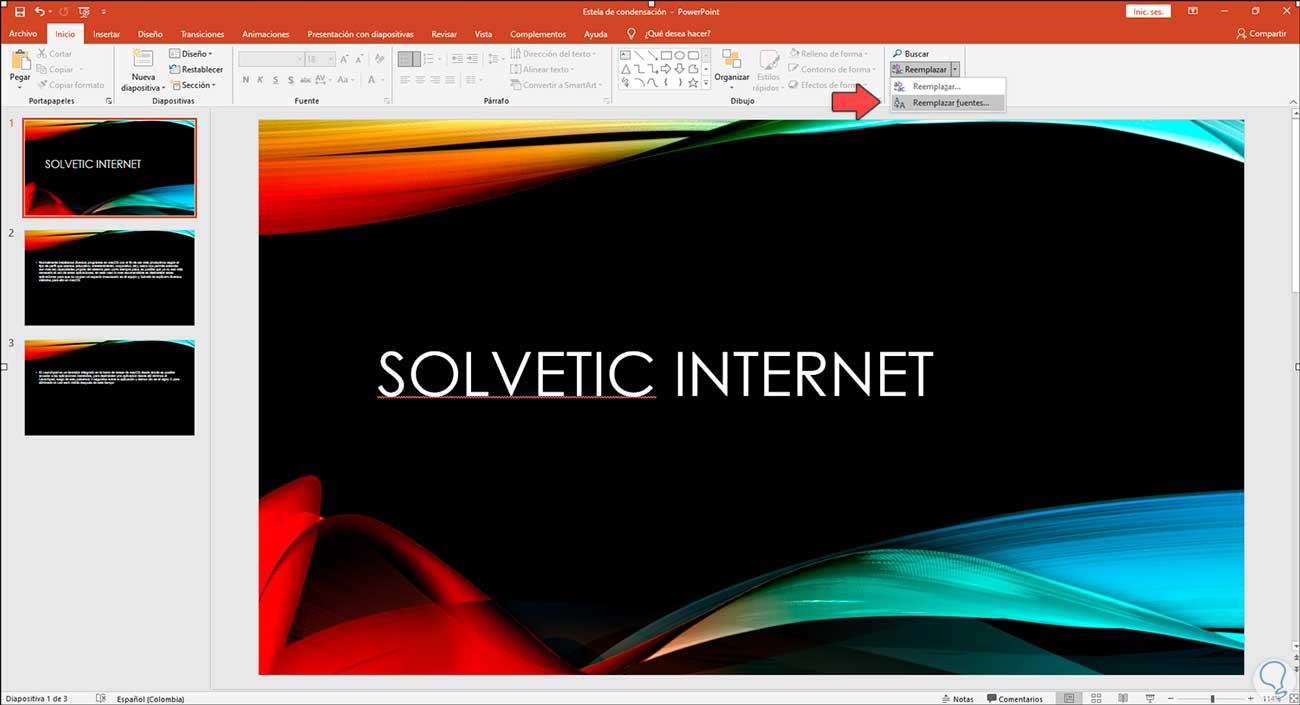The width and height of the screenshot is (1300, 705).
Task: Click the Save icon in quick access toolbar
Action: pyautogui.click(x=20, y=11)
